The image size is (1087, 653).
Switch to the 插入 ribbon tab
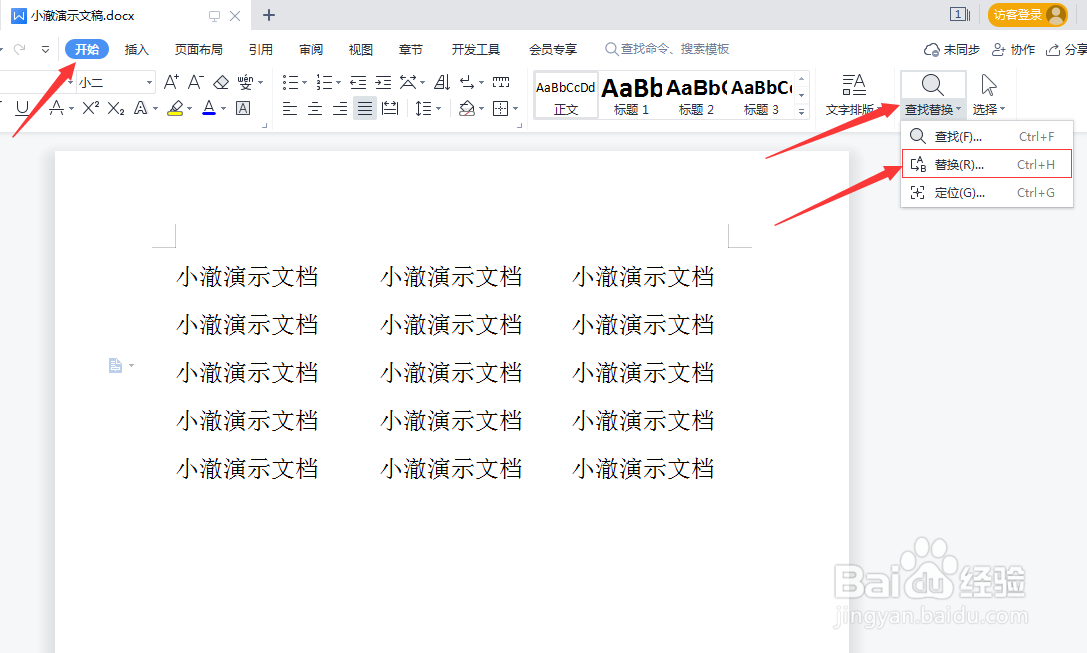[137, 48]
